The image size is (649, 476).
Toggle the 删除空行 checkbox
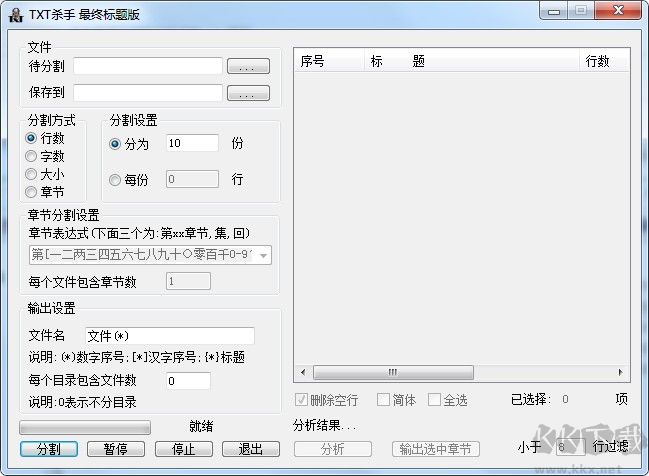tap(301, 400)
